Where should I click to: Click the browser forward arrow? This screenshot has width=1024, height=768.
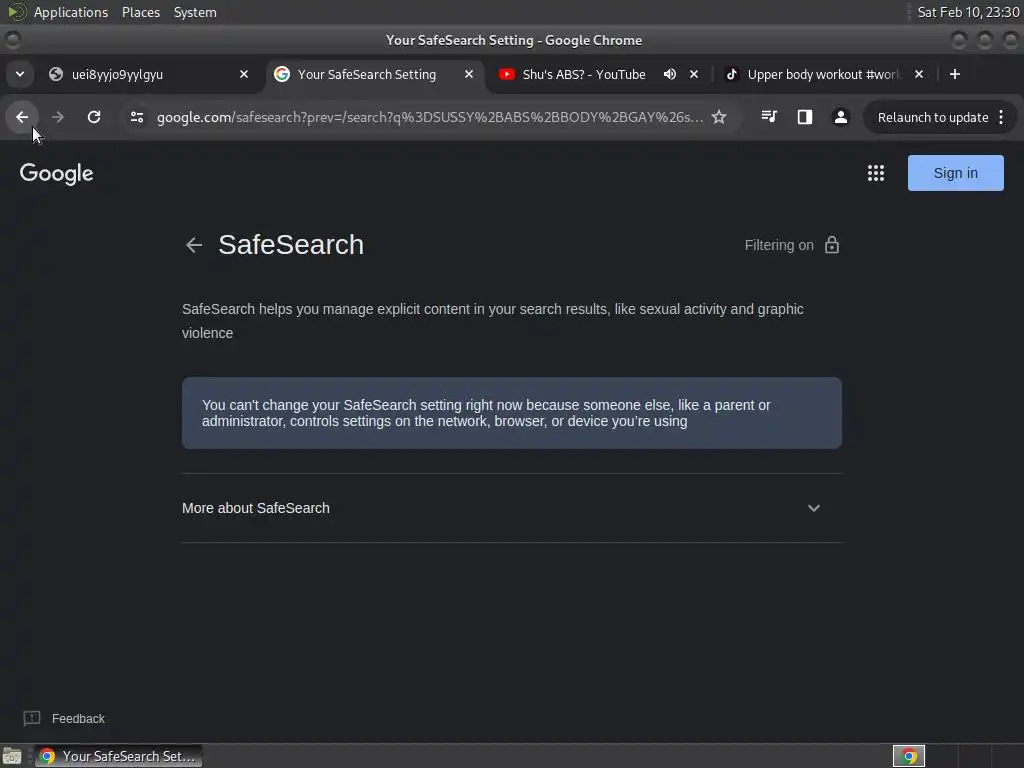(x=57, y=117)
